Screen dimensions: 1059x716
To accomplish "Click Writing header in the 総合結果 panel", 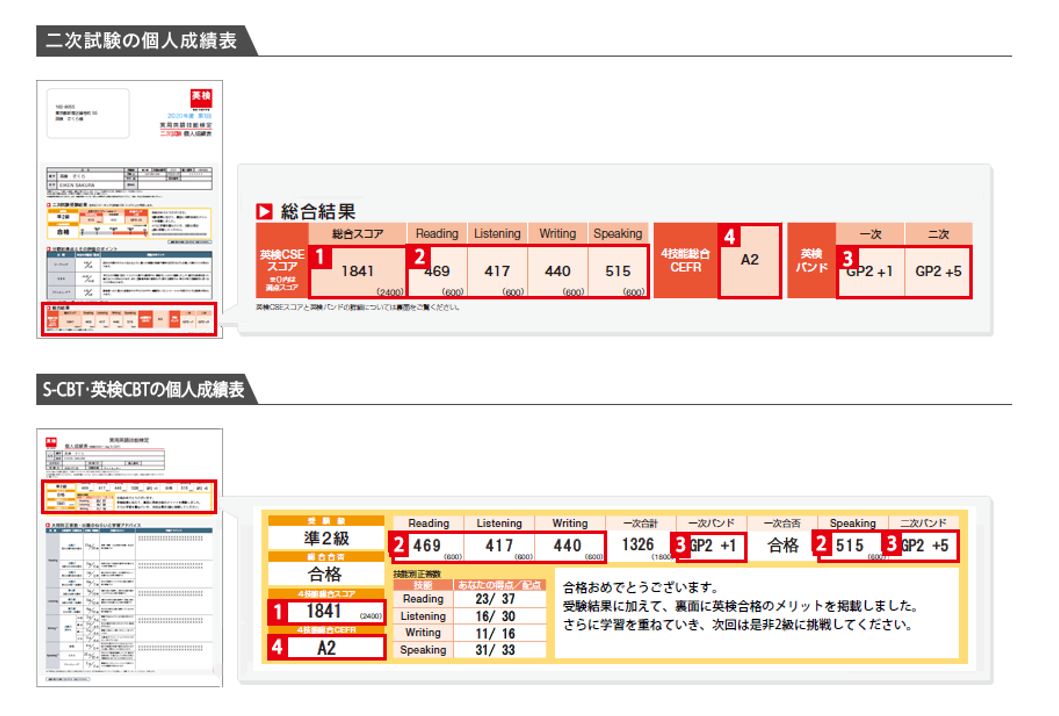I will point(557,234).
